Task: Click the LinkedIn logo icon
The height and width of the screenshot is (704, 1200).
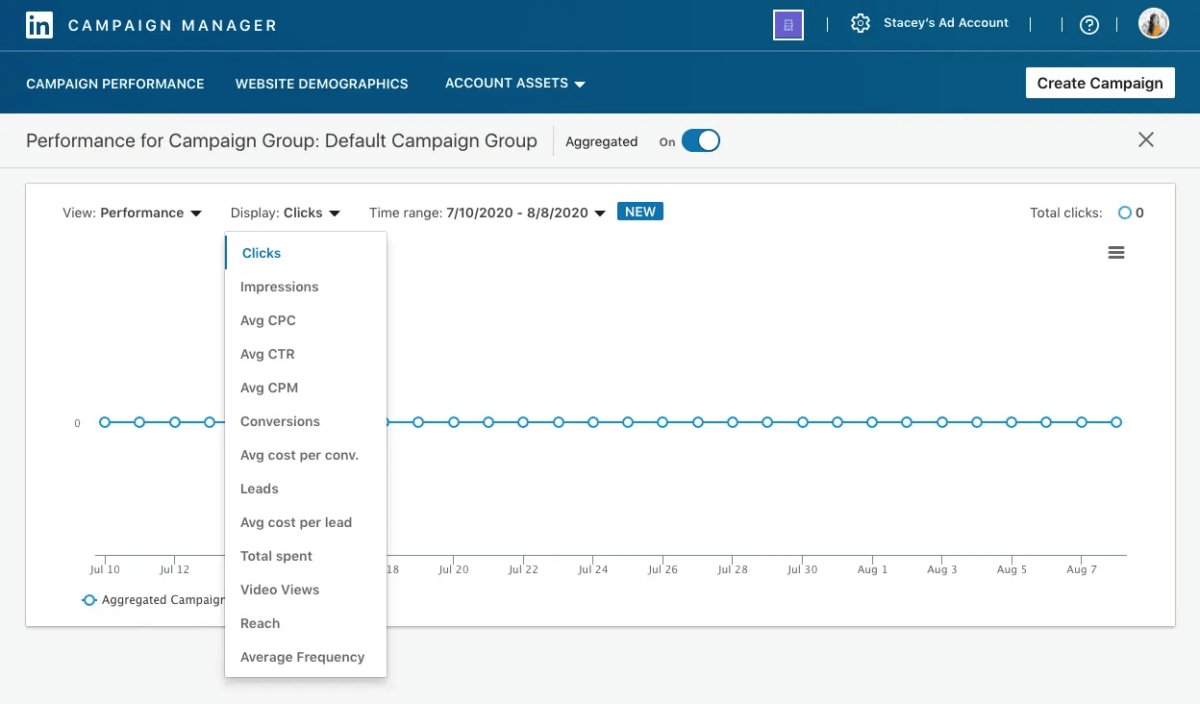Action: point(39,24)
